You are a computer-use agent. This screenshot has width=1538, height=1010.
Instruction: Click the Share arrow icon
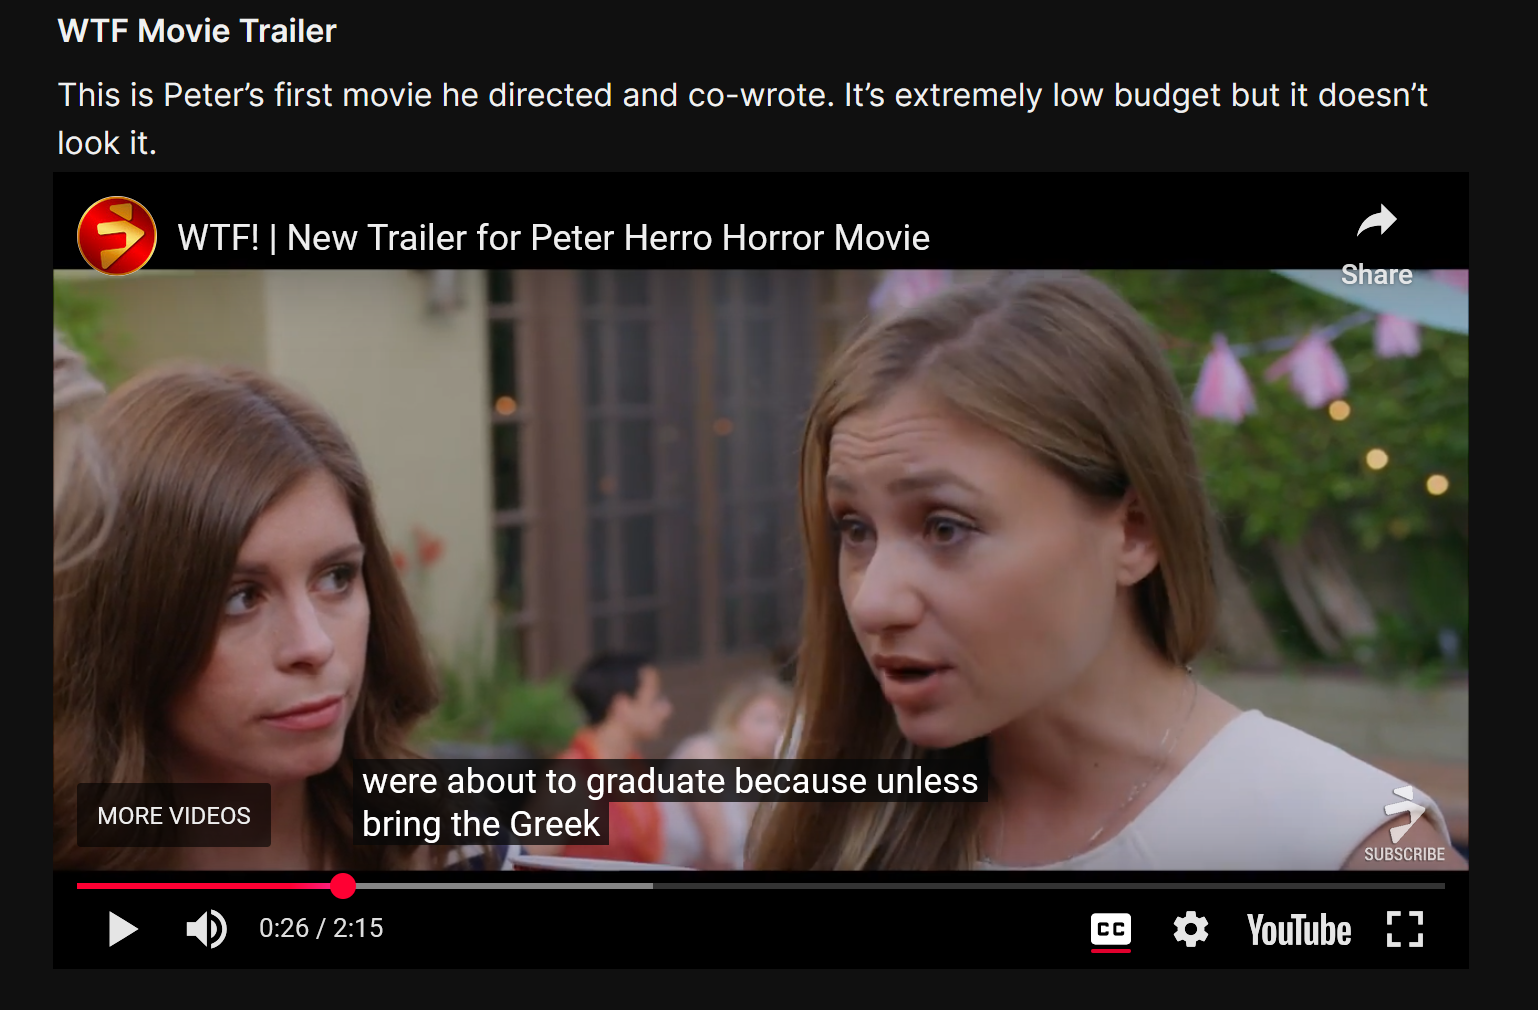click(x=1377, y=221)
